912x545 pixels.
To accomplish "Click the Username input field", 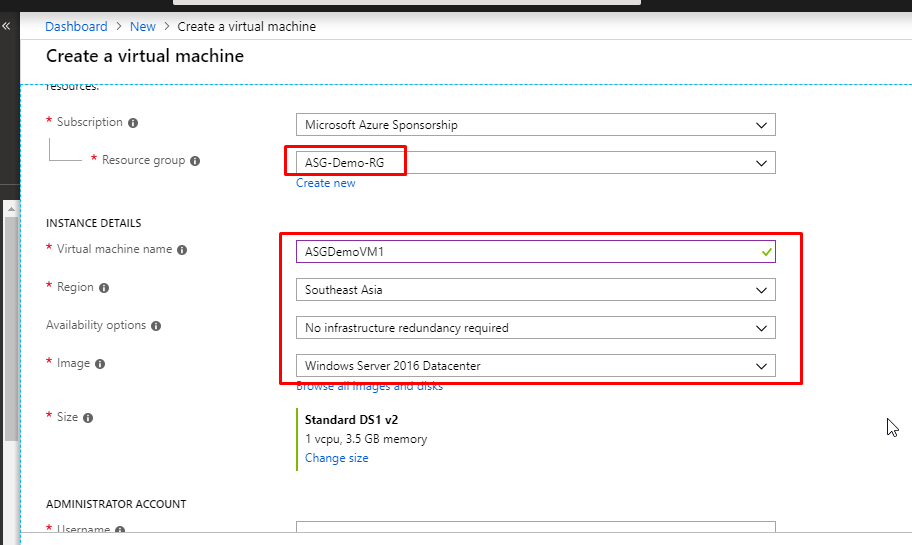I will point(535,530).
